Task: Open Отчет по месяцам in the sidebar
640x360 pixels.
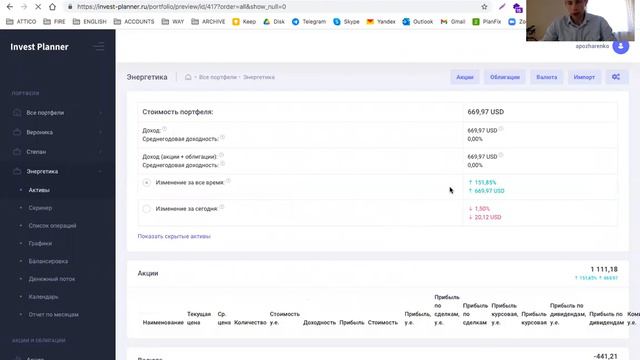Action: (53, 315)
